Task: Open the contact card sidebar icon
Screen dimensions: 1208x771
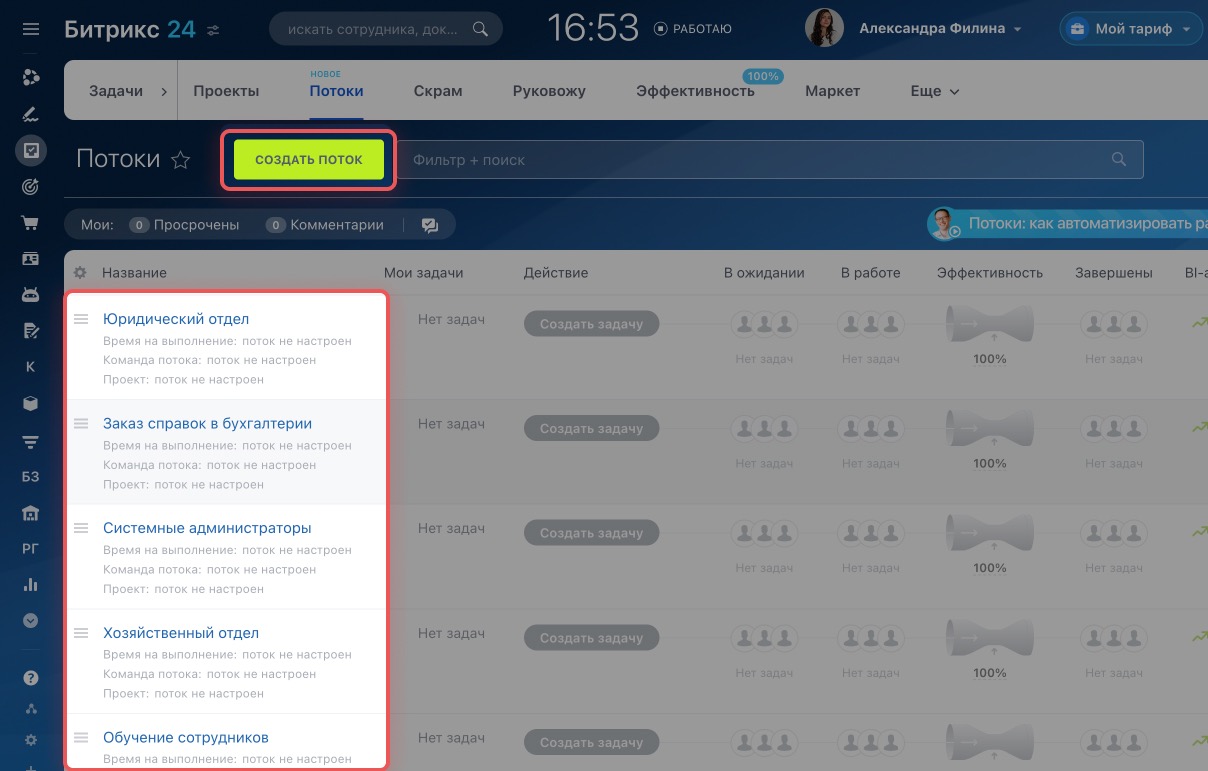Action: [x=31, y=259]
